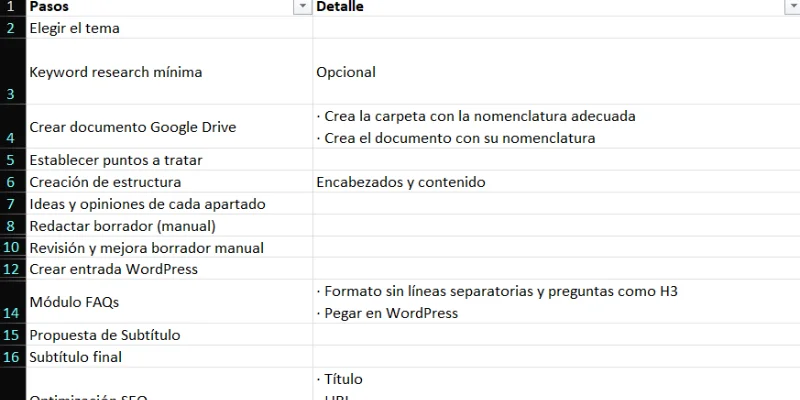The height and width of the screenshot is (400, 800).
Task: Select row header 8
Action: click(x=13, y=226)
